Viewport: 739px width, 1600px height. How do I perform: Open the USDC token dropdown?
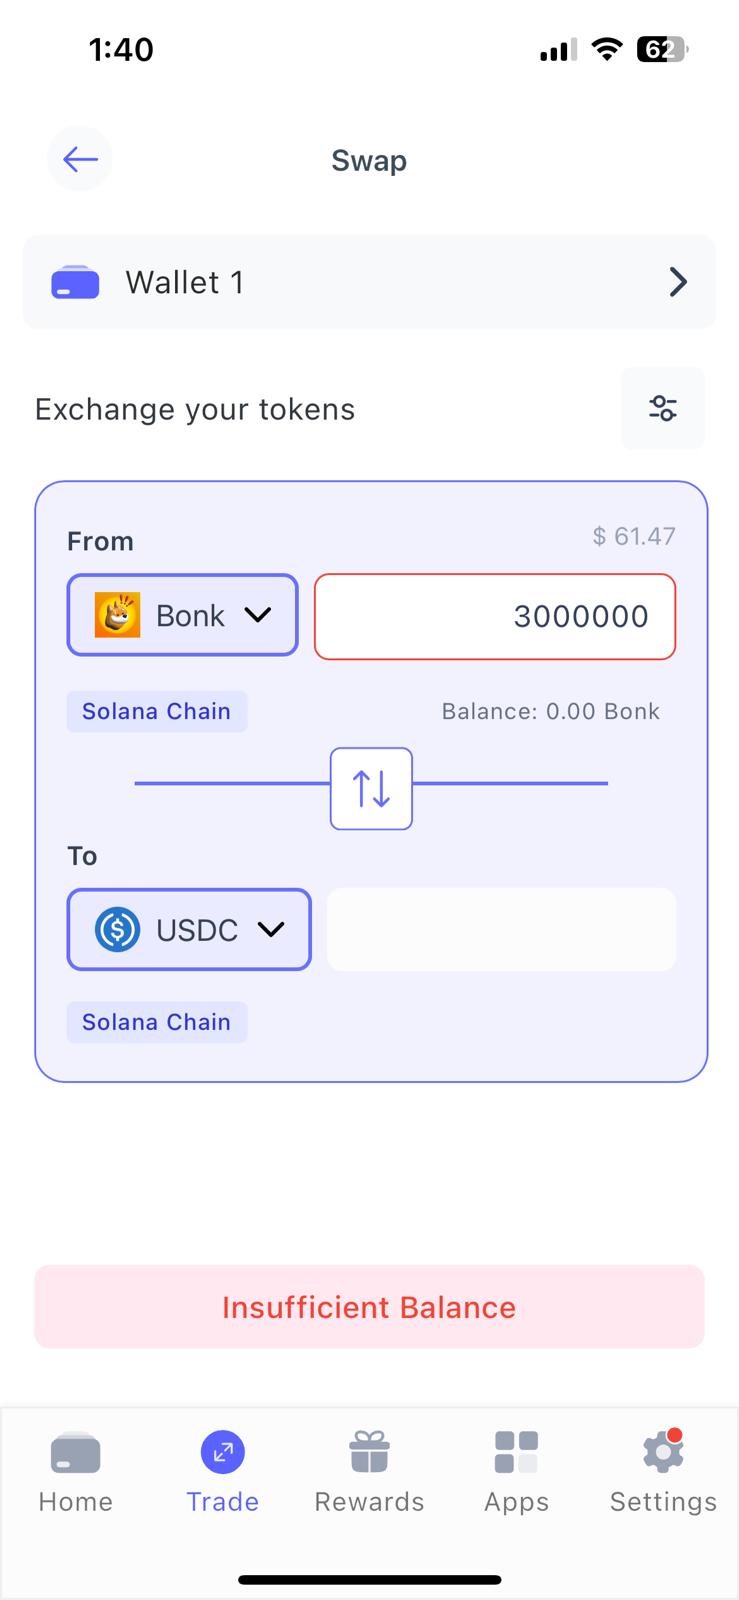click(270, 929)
